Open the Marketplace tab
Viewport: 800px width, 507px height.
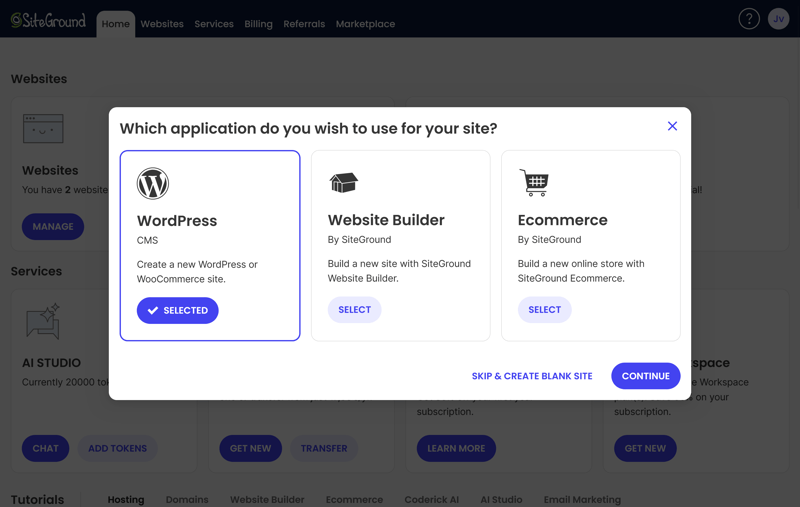pos(365,24)
